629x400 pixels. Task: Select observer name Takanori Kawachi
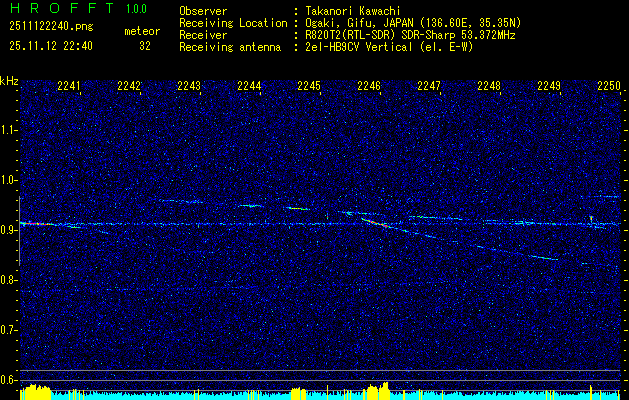pyautogui.click(x=352, y=11)
